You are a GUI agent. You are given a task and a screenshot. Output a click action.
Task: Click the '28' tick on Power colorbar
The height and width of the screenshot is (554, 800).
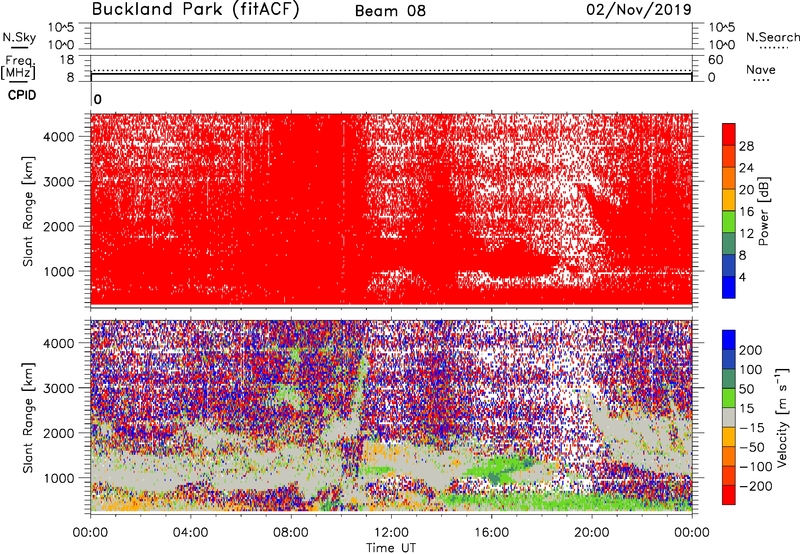pos(746,146)
